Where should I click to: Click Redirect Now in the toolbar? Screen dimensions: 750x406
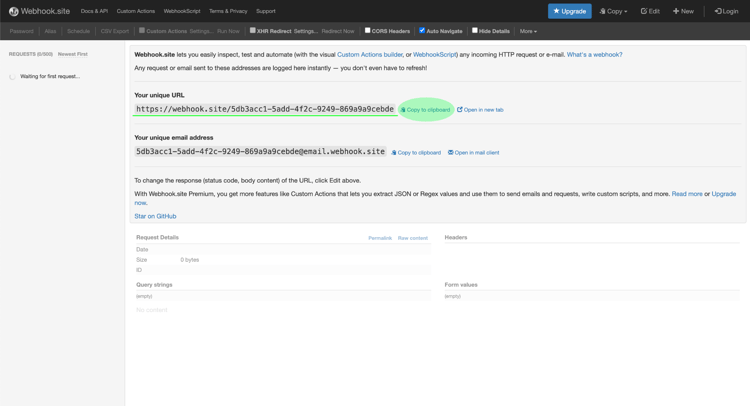pos(338,31)
